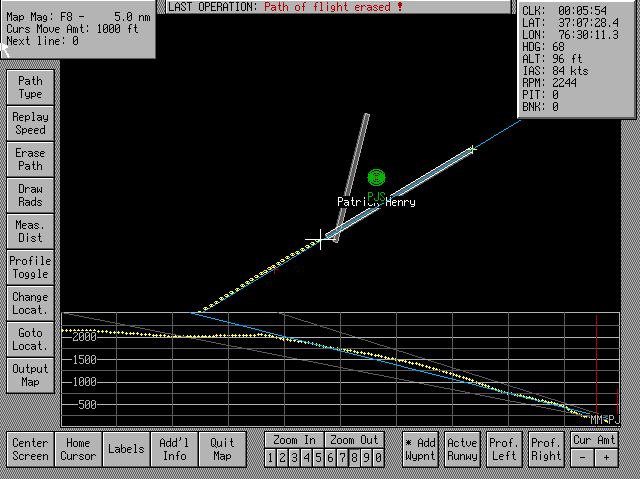Viewport: 640px width, 479px height.
Task: Click the Zoom In button
Action: pyautogui.click(x=294, y=440)
